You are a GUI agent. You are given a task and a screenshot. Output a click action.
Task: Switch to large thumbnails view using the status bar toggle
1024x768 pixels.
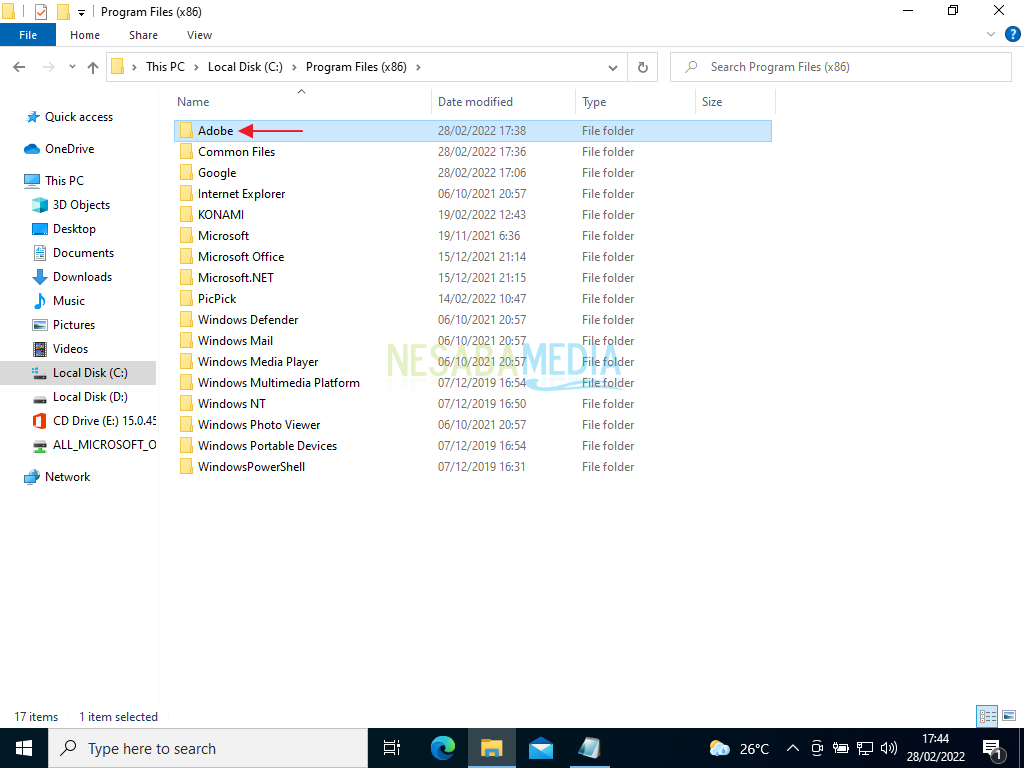pos(1011,716)
